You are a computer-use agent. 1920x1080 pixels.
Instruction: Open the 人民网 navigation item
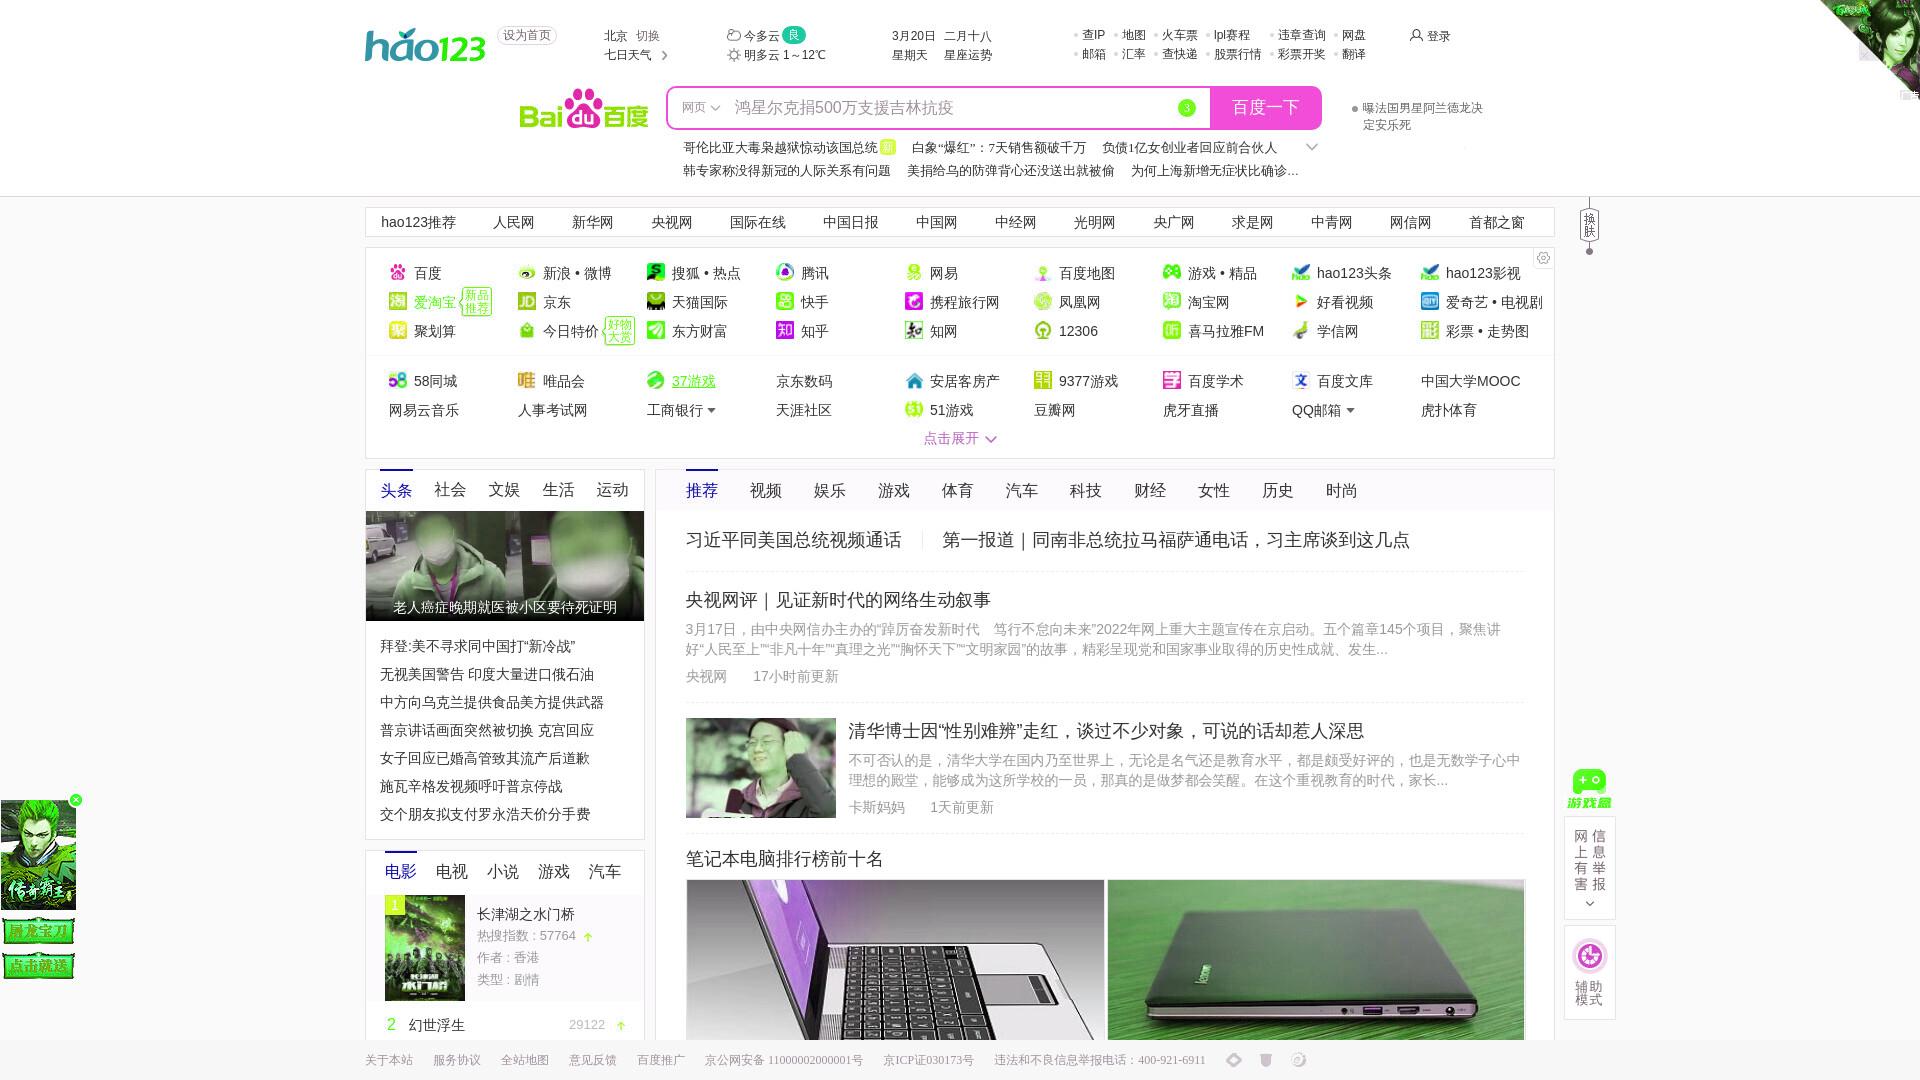(514, 222)
